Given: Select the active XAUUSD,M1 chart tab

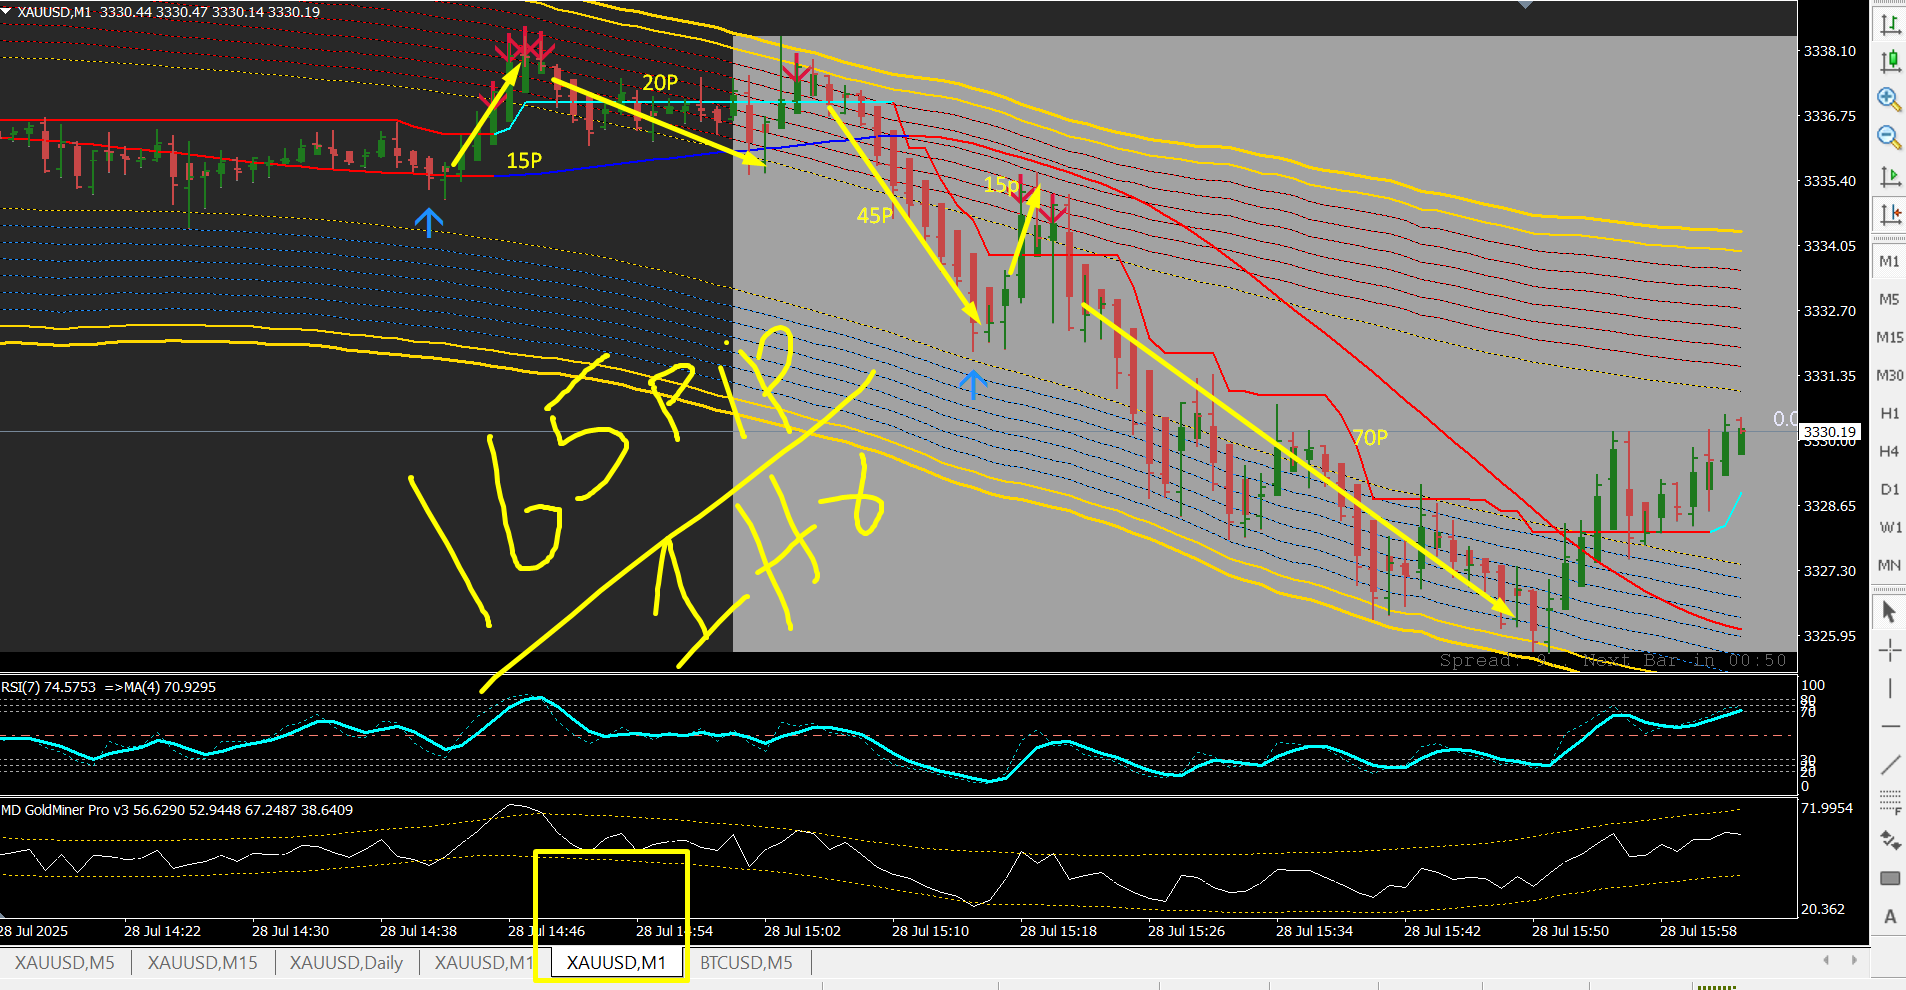Looking at the screenshot, I should pos(616,963).
